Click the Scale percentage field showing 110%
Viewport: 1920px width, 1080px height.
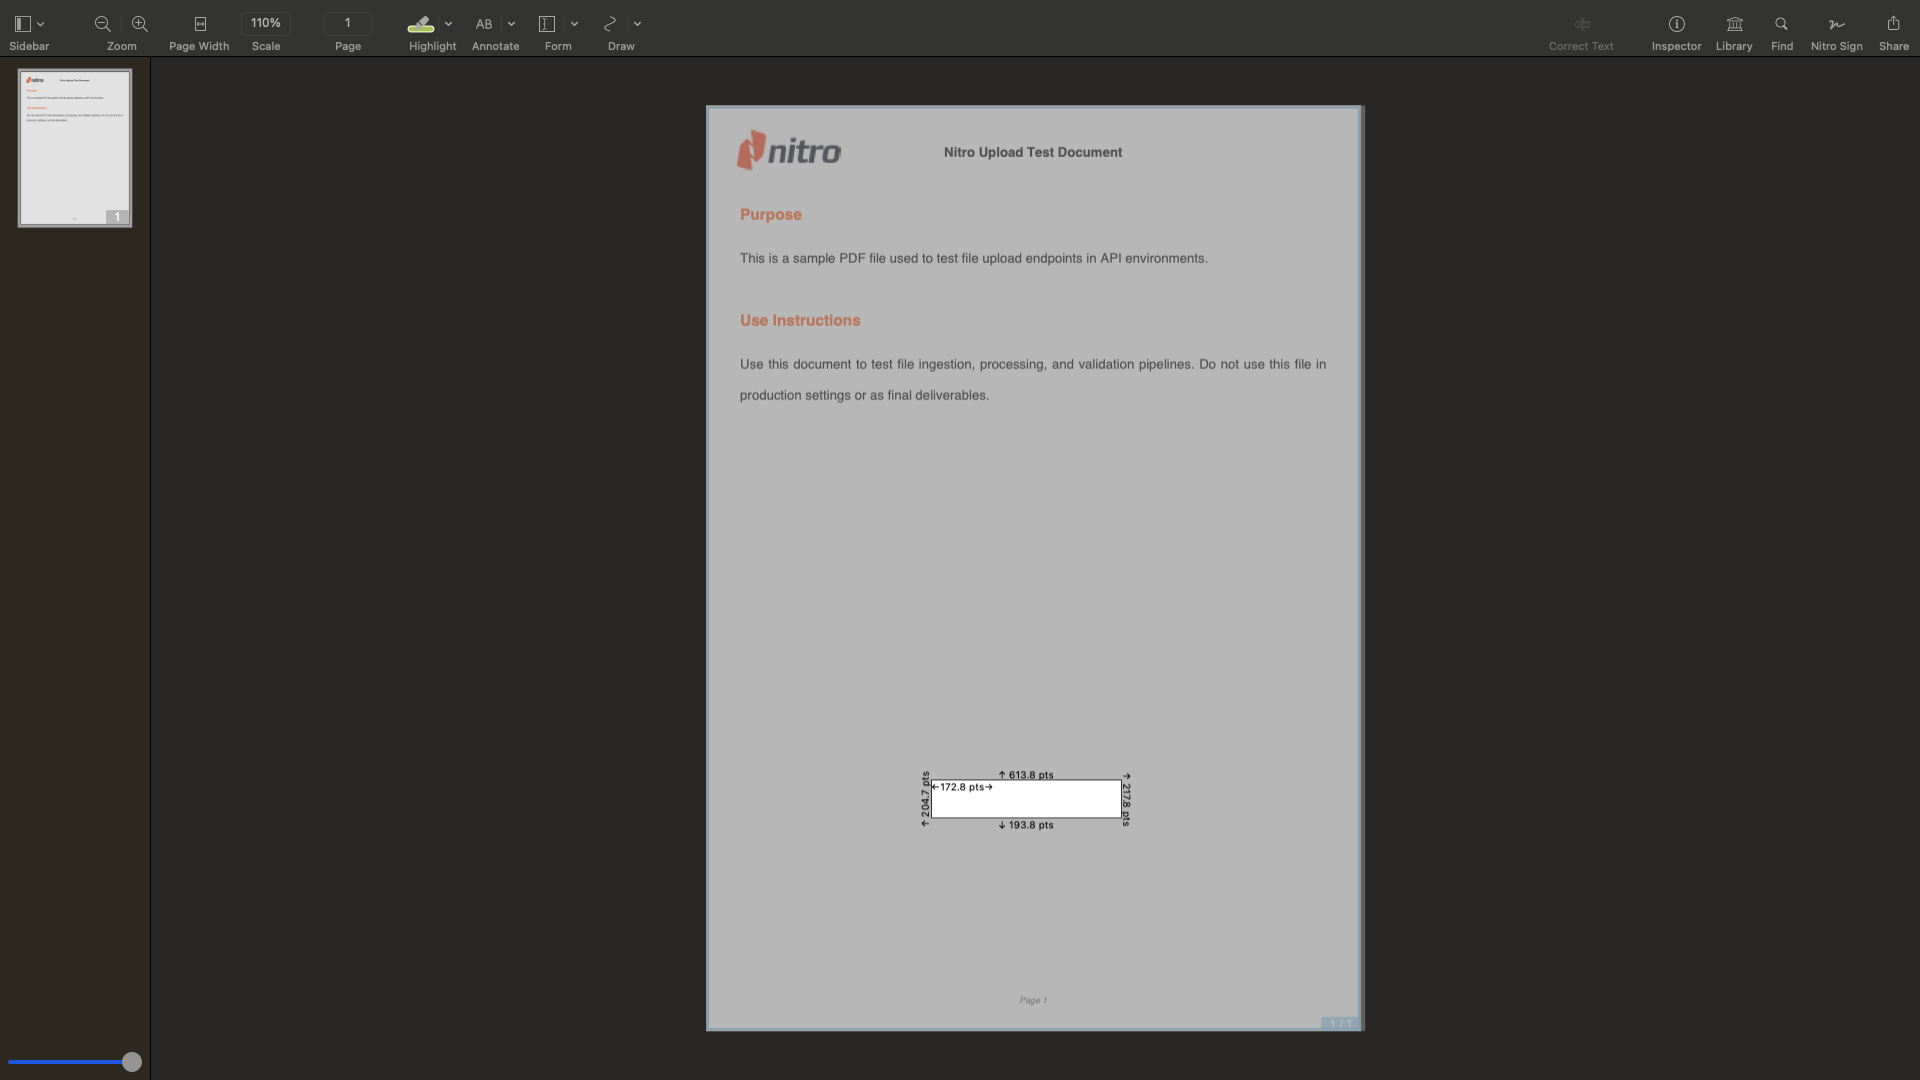click(x=266, y=23)
